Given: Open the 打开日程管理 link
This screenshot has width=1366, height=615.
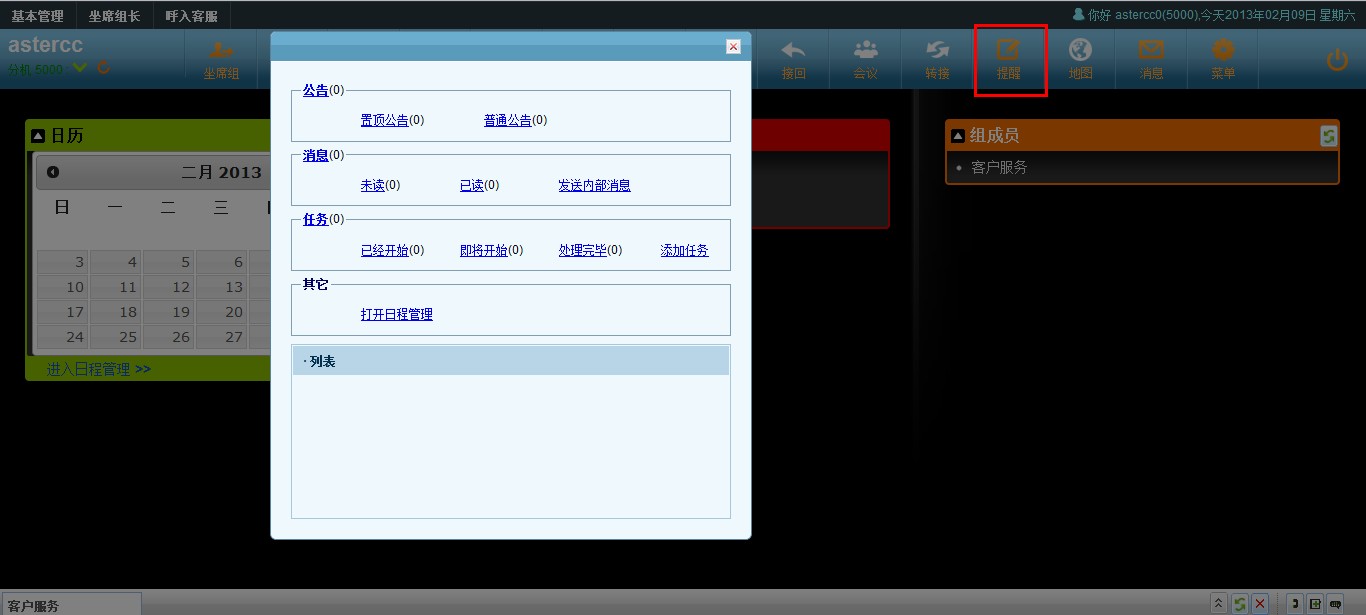Looking at the screenshot, I should pos(396,314).
